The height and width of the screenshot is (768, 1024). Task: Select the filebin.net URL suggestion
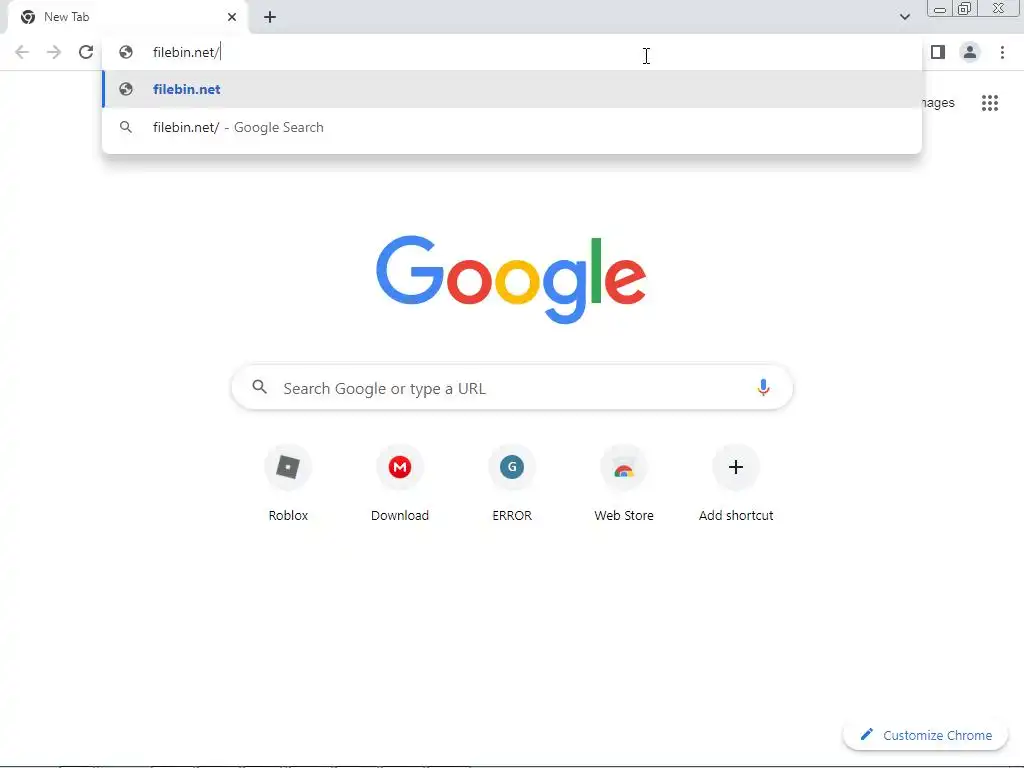pyautogui.click(x=512, y=89)
